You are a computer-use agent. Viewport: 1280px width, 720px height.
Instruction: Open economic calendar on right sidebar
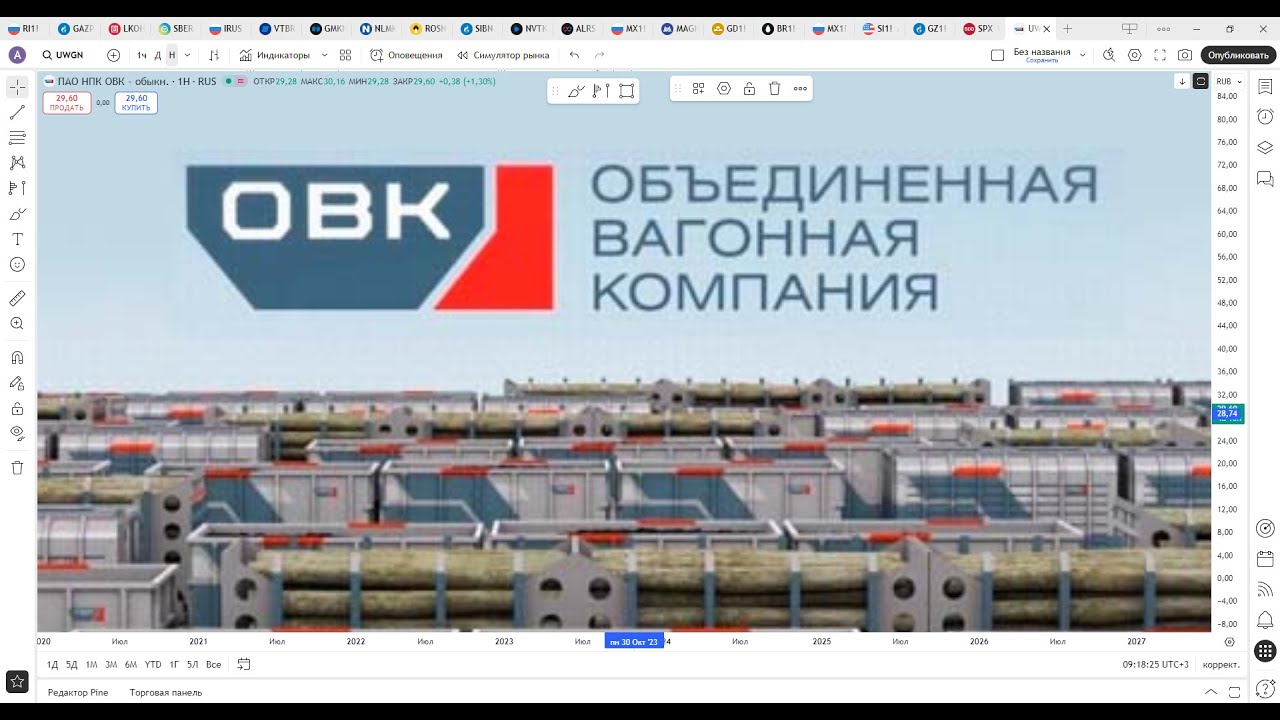coord(1265,558)
